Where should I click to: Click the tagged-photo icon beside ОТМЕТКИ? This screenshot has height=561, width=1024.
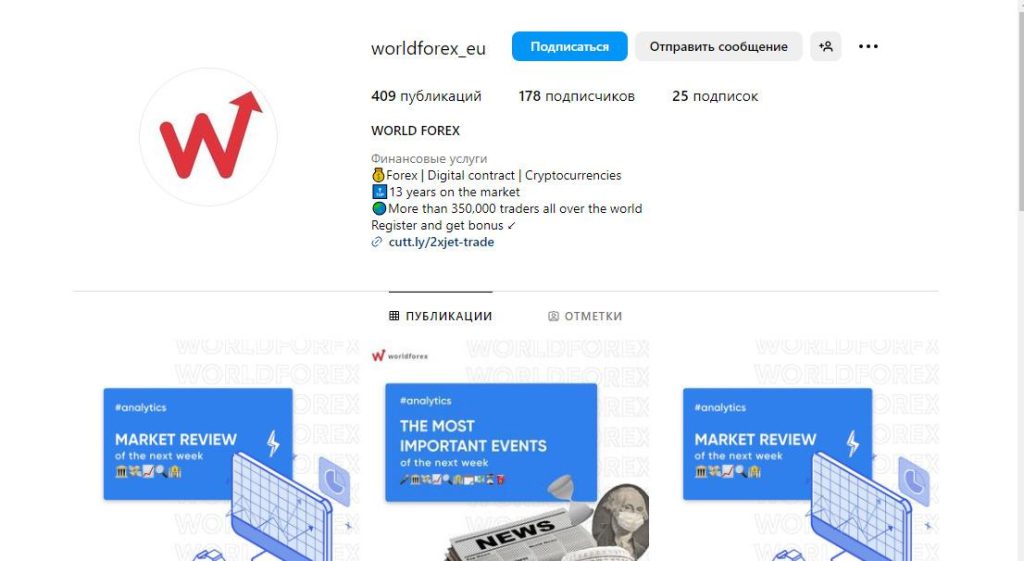coord(553,316)
